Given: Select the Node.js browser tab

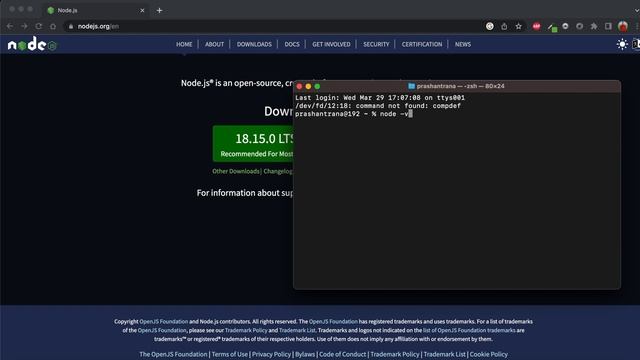Looking at the screenshot, I should (x=96, y=10).
